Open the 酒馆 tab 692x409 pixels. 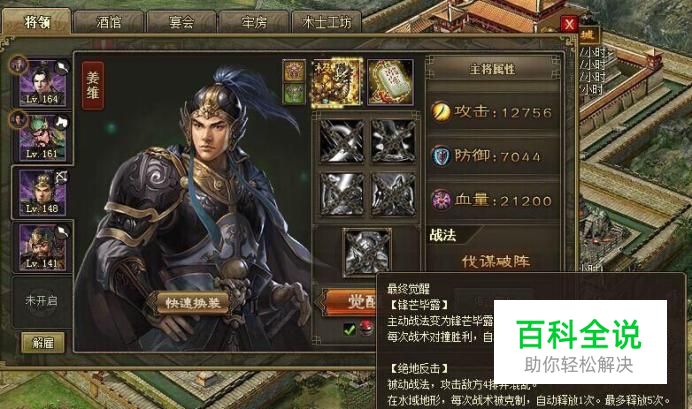coord(109,22)
